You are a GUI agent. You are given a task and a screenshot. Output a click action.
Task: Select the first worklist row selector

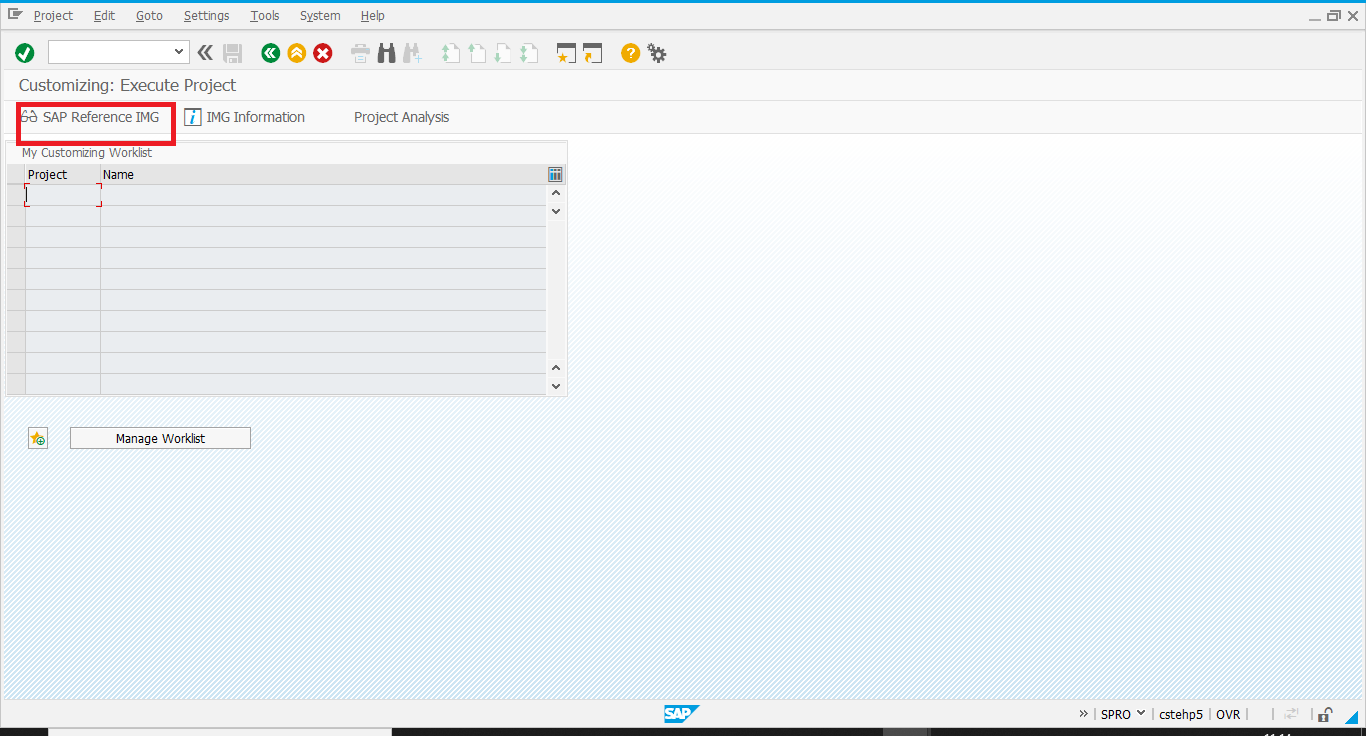(x=16, y=195)
